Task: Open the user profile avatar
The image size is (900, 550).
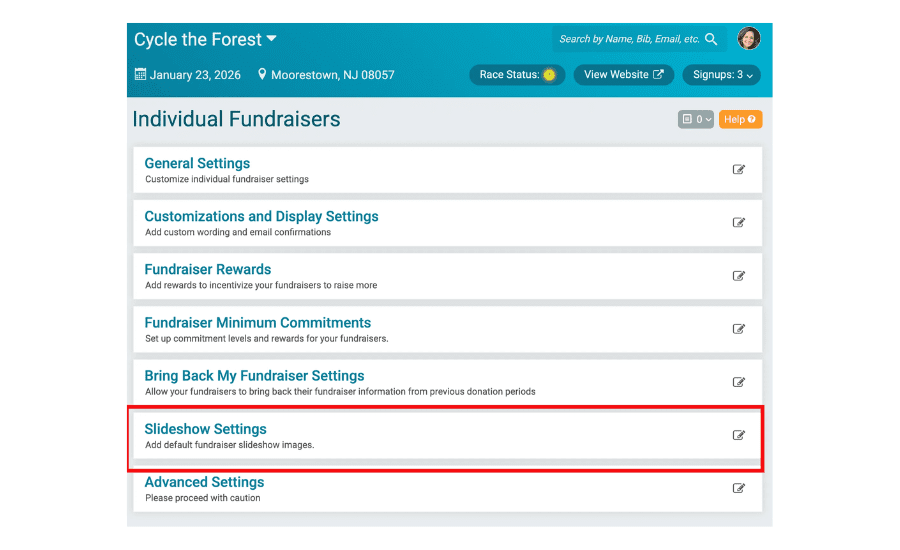Action: point(748,38)
